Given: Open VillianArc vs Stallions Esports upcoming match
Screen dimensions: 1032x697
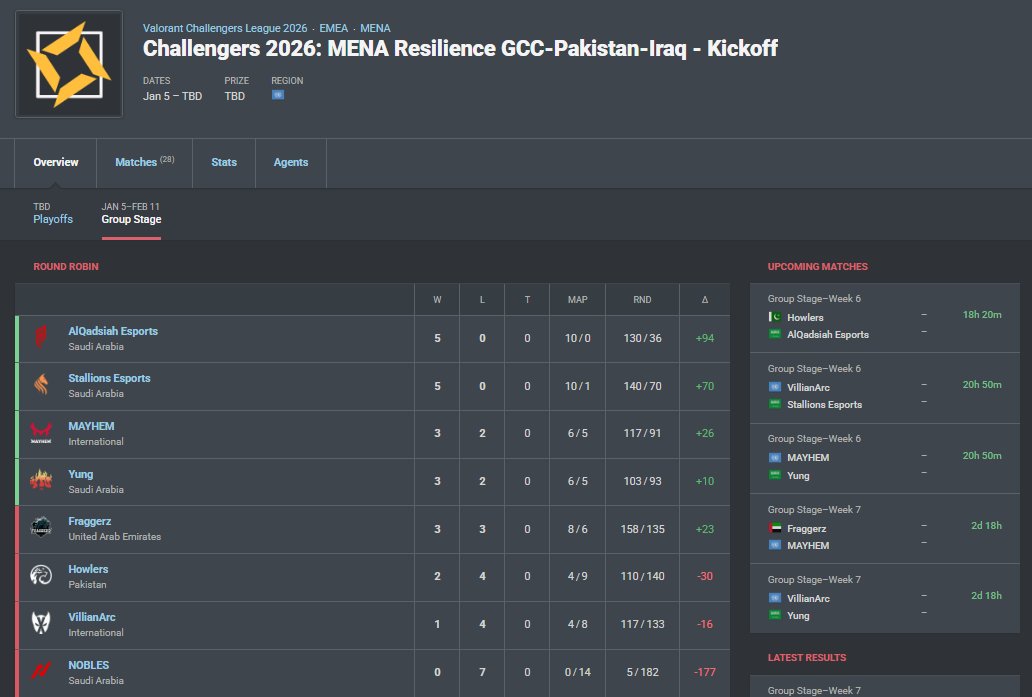Looking at the screenshot, I should coord(885,388).
